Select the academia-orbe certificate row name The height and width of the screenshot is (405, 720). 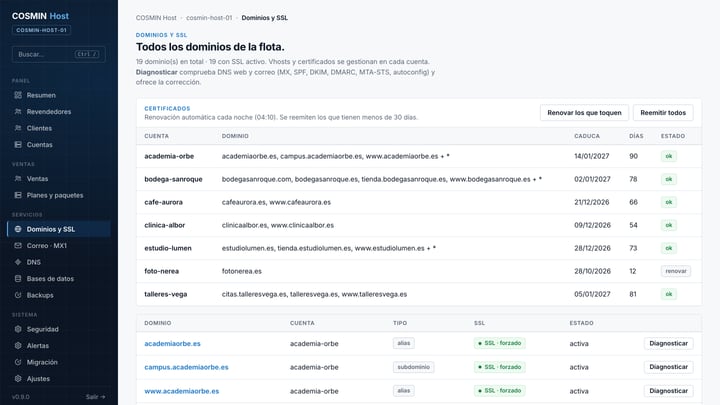169,156
